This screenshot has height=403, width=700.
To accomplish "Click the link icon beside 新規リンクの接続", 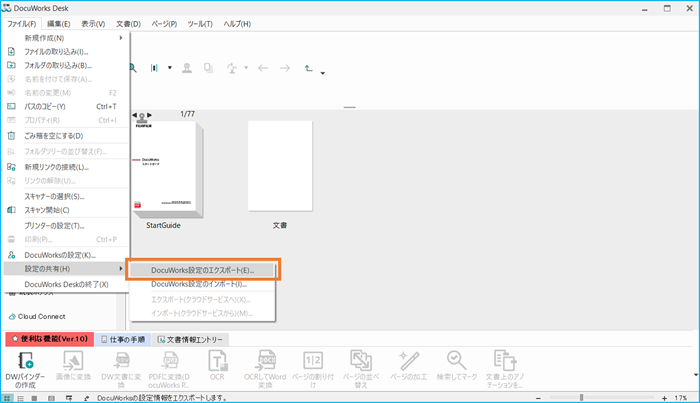I will 12,167.
